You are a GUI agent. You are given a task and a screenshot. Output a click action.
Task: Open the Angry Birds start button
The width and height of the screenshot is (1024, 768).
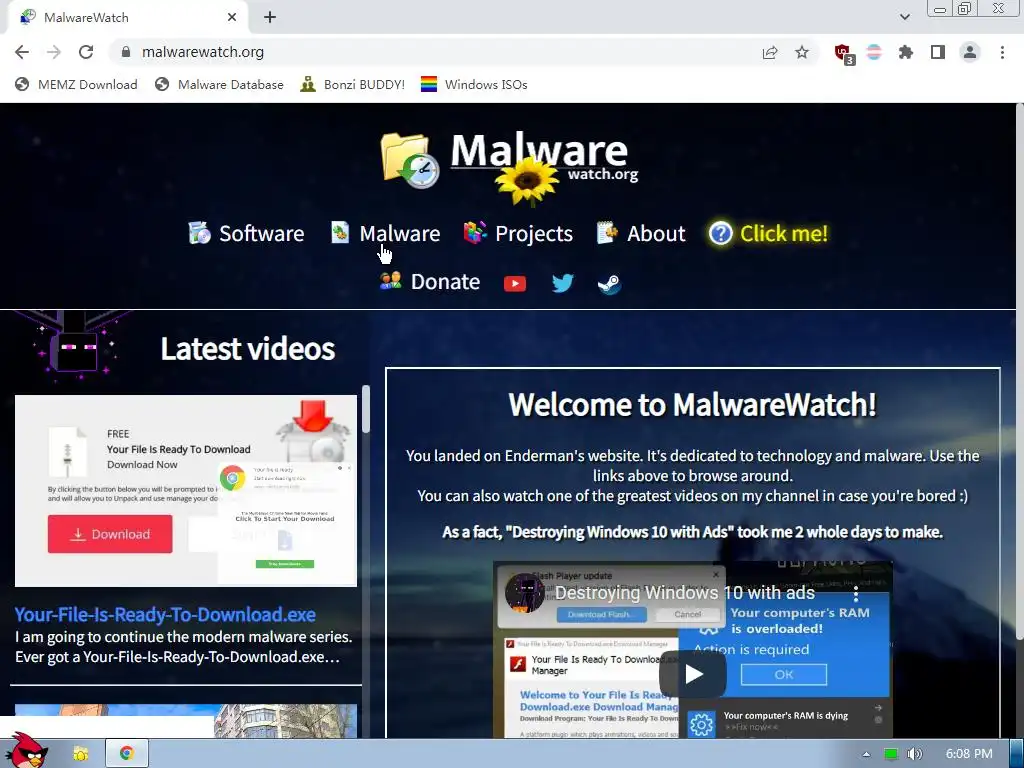click(25, 751)
